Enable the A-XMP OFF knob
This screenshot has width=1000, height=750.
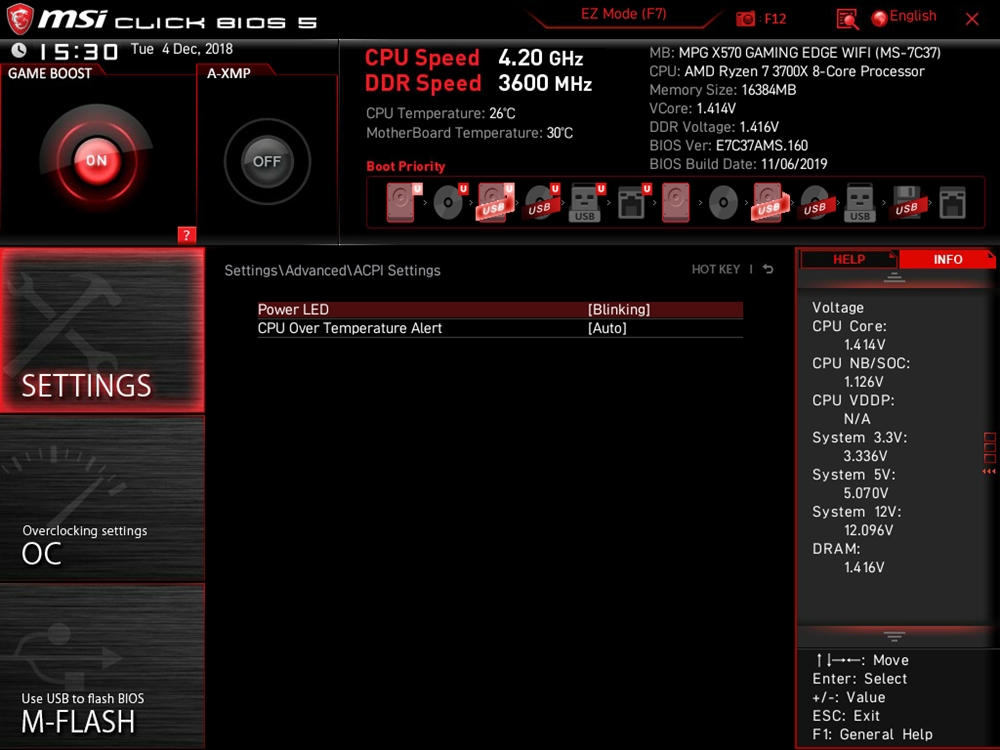click(x=267, y=161)
